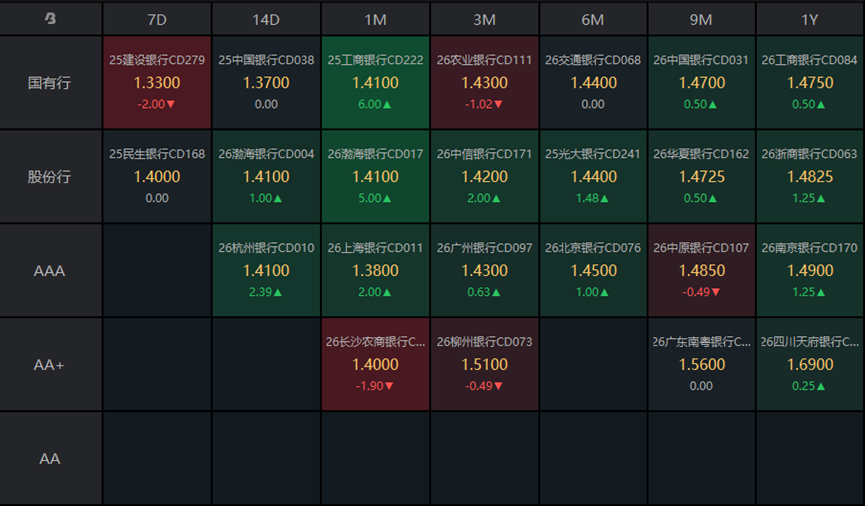
Task: Click the 26长沙农商银行 quote cell
Action: 375,364
